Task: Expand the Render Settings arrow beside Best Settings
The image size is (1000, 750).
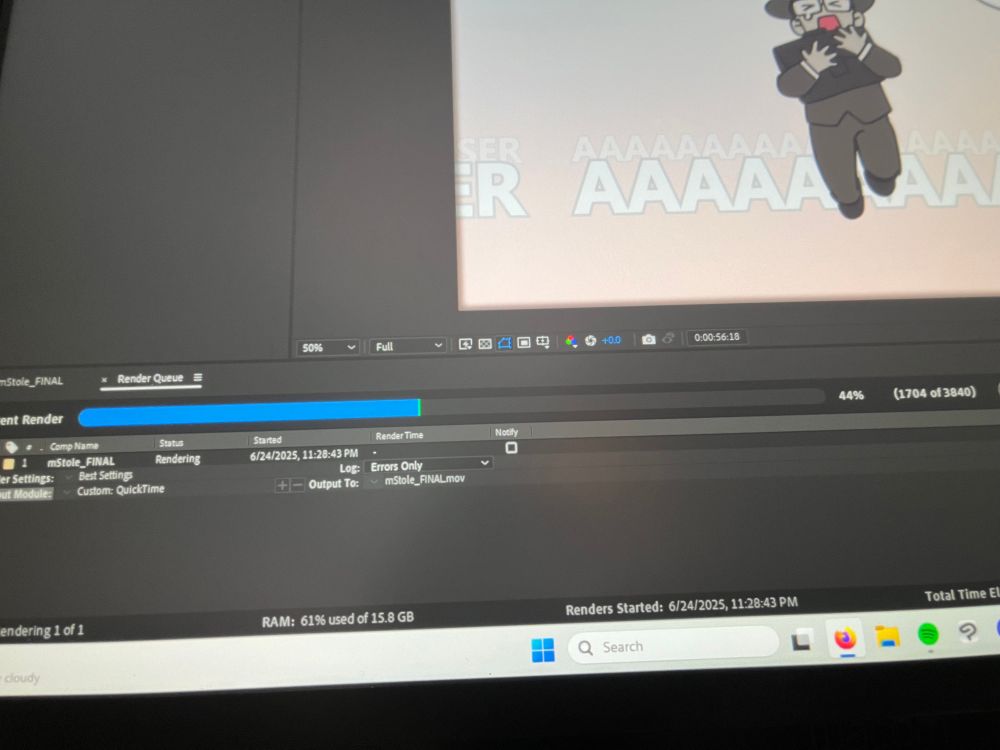Action: (68, 477)
